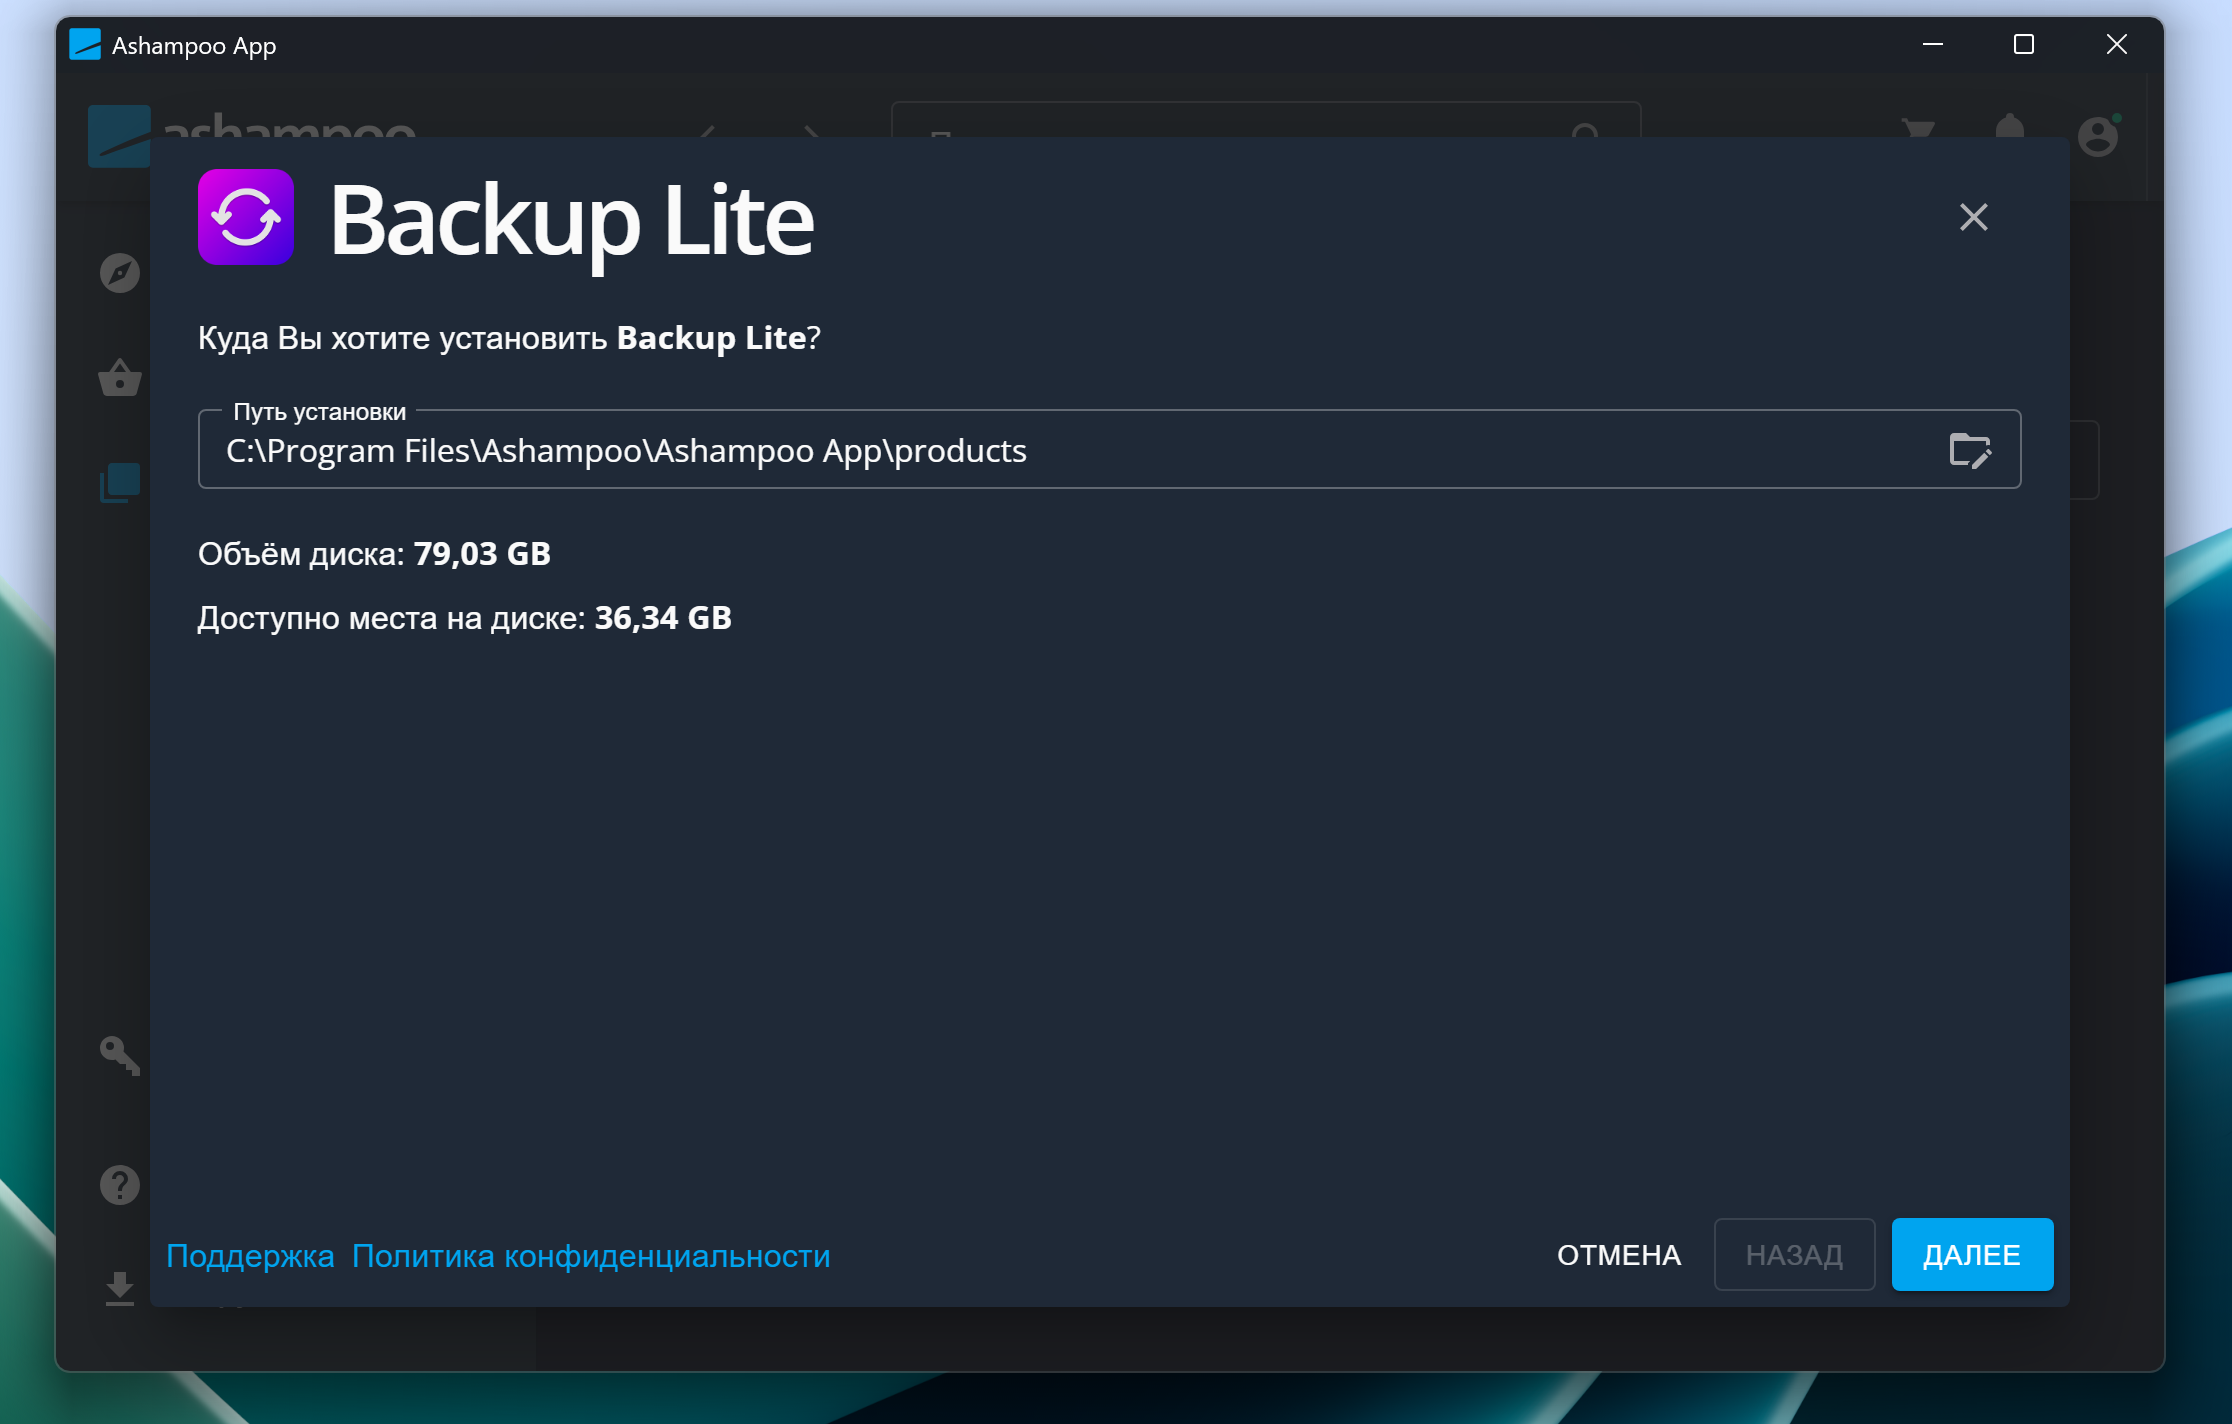The height and width of the screenshot is (1424, 2232).
Task: Cancel installation with ОТМЕНА
Action: (1617, 1254)
